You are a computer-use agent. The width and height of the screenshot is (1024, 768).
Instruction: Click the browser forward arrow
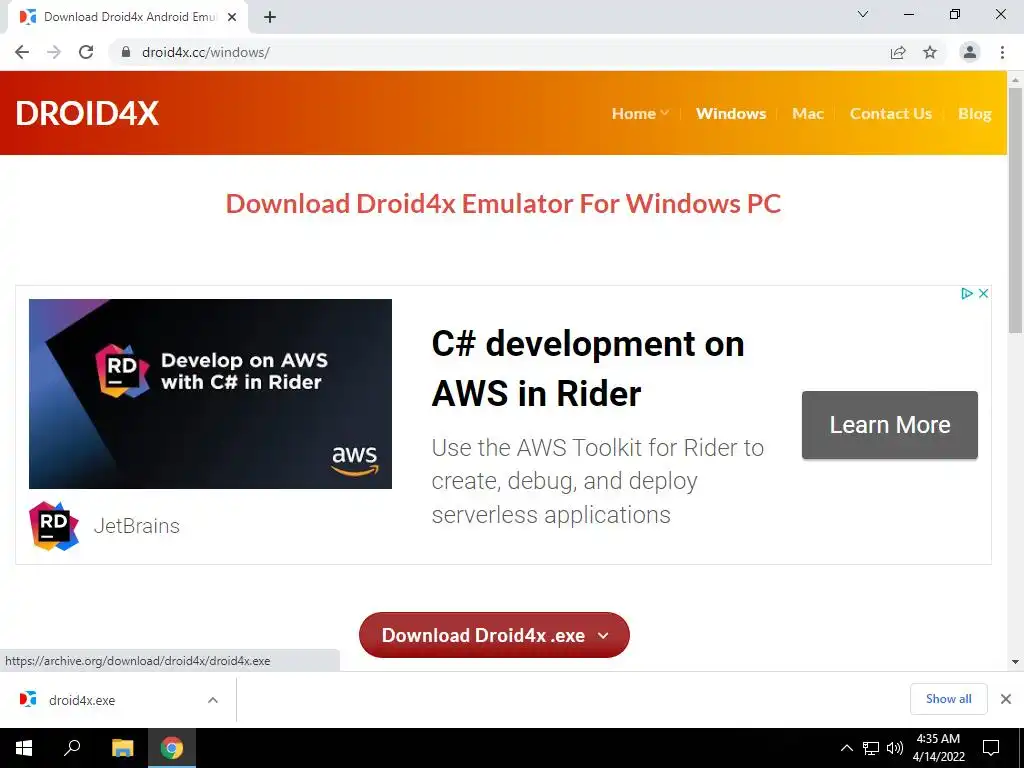(54, 52)
